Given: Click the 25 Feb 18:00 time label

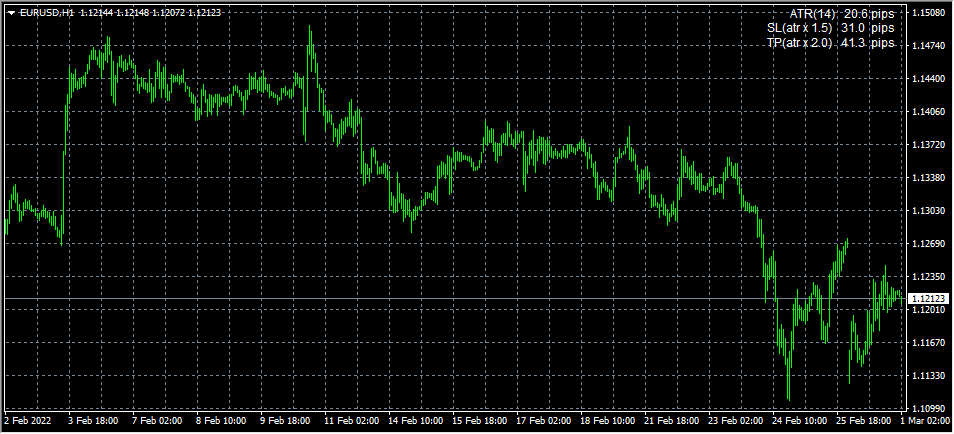Looking at the screenshot, I should click(862, 421).
